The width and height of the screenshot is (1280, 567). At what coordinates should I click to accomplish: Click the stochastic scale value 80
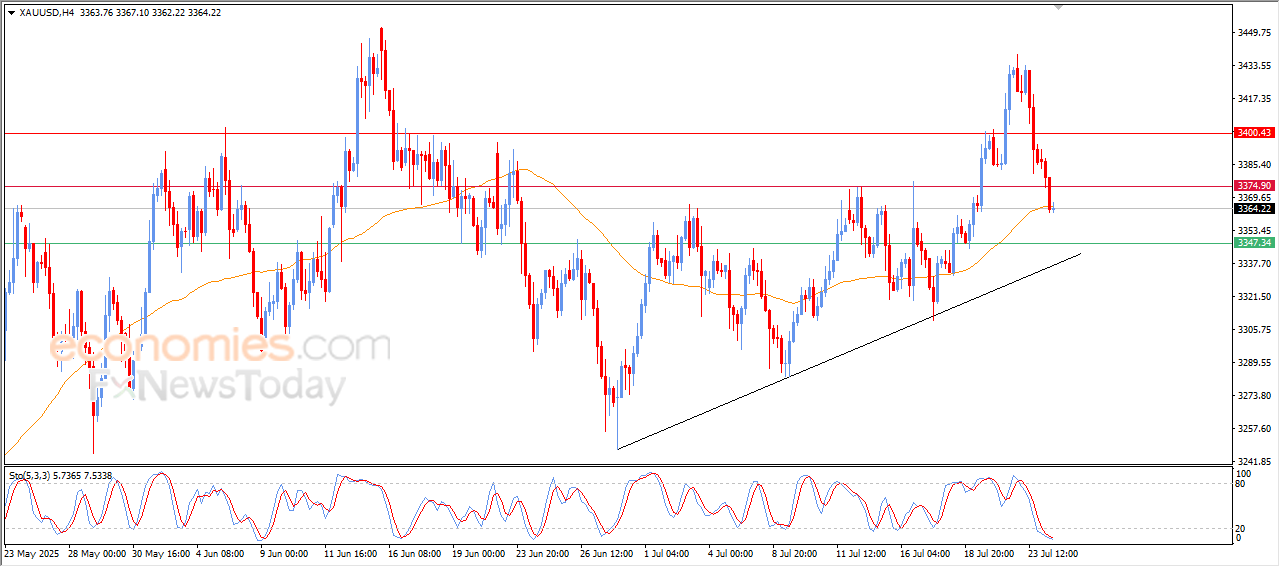(x=1241, y=484)
